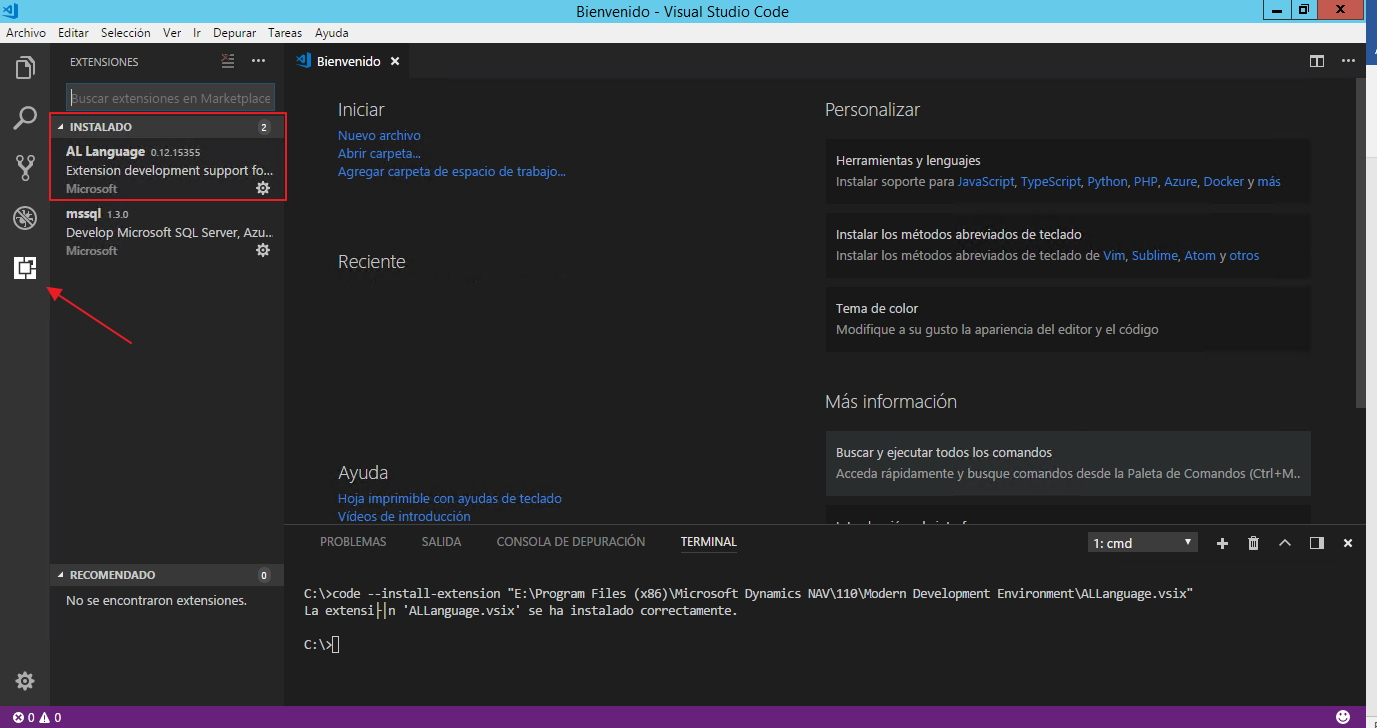The image size is (1377, 728).
Task: Switch to the PROBLEMAS panel tab
Action: tap(353, 542)
